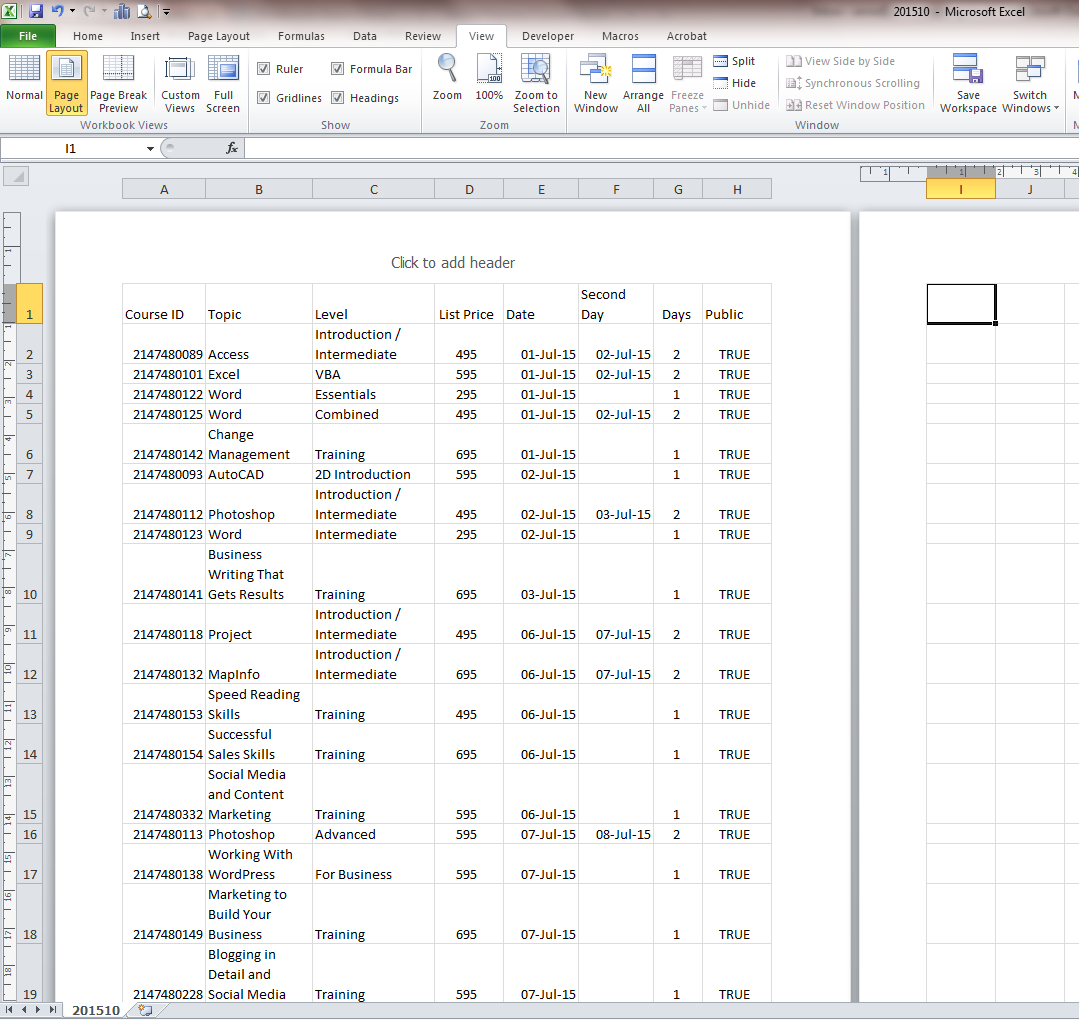Toggle the Formula Bar checkbox
The height and width of the screenshot is (1020, 1079).
point(337,69)
